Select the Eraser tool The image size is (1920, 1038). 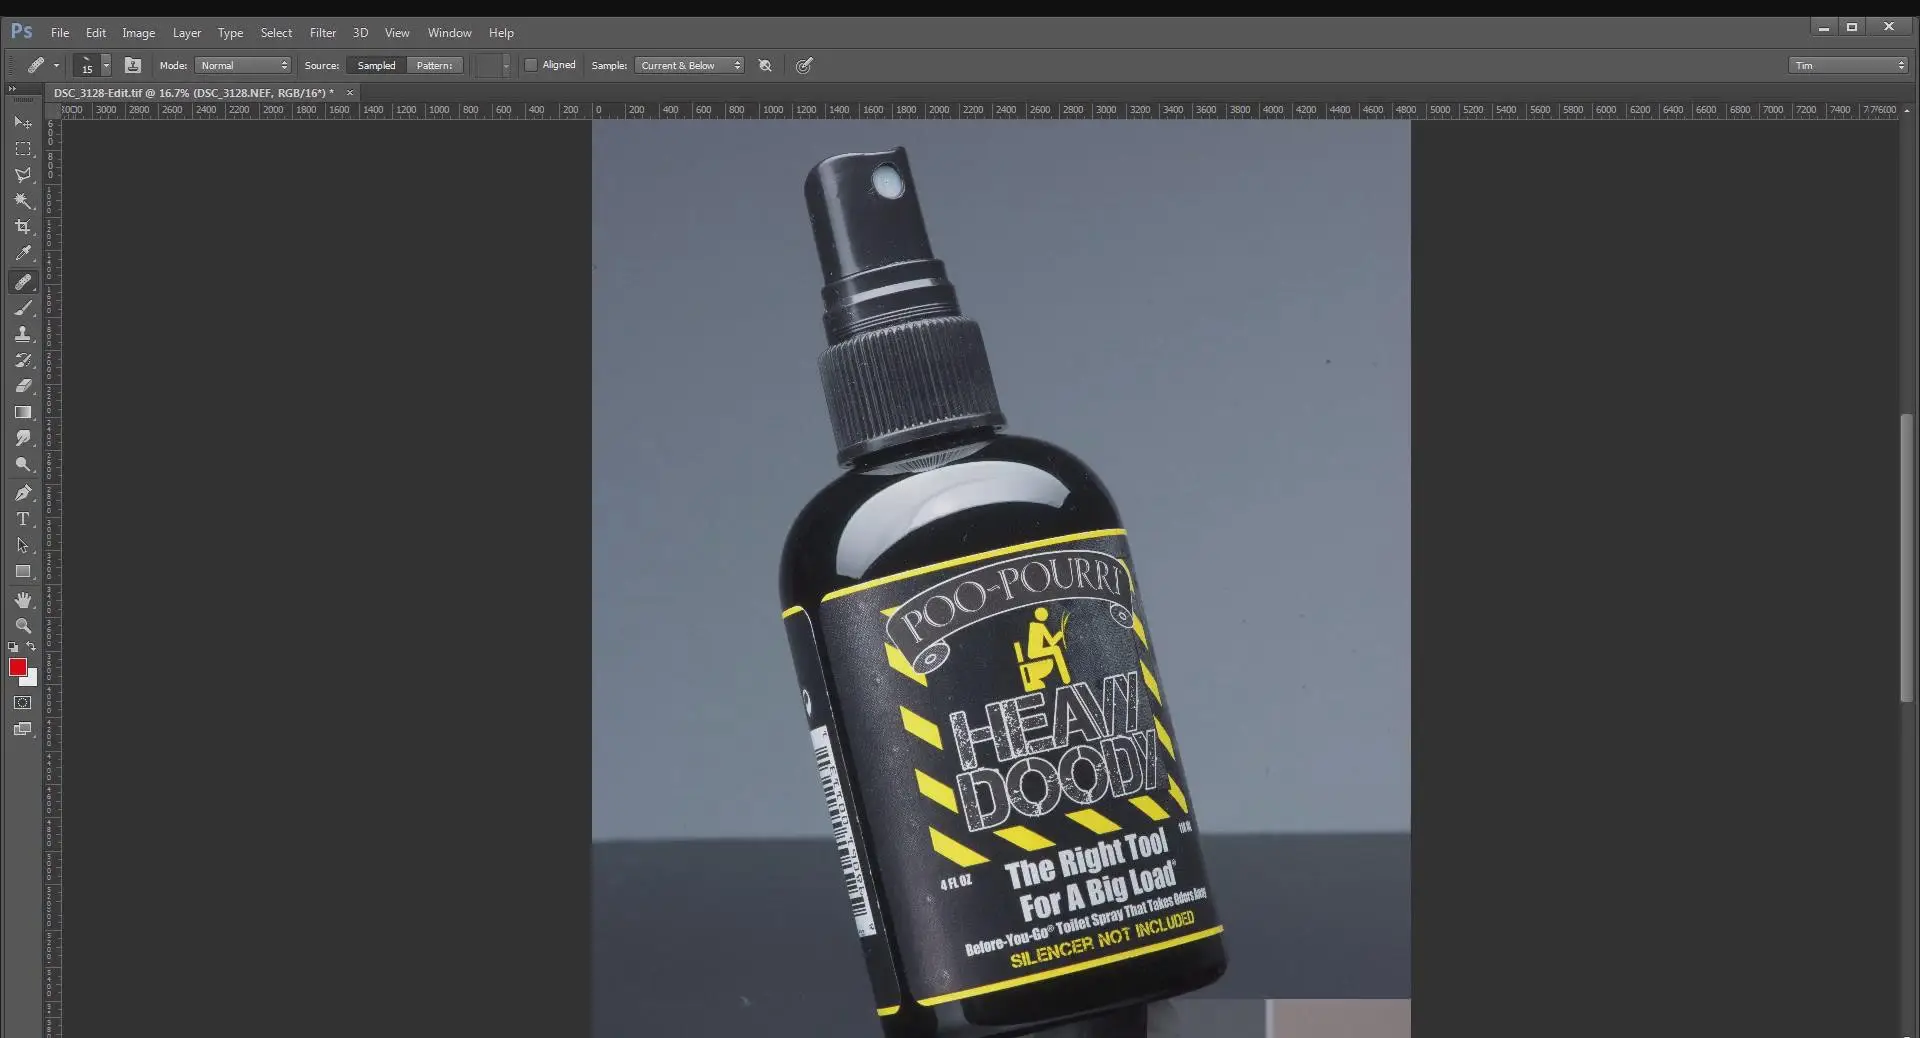[x=22, y=386]
